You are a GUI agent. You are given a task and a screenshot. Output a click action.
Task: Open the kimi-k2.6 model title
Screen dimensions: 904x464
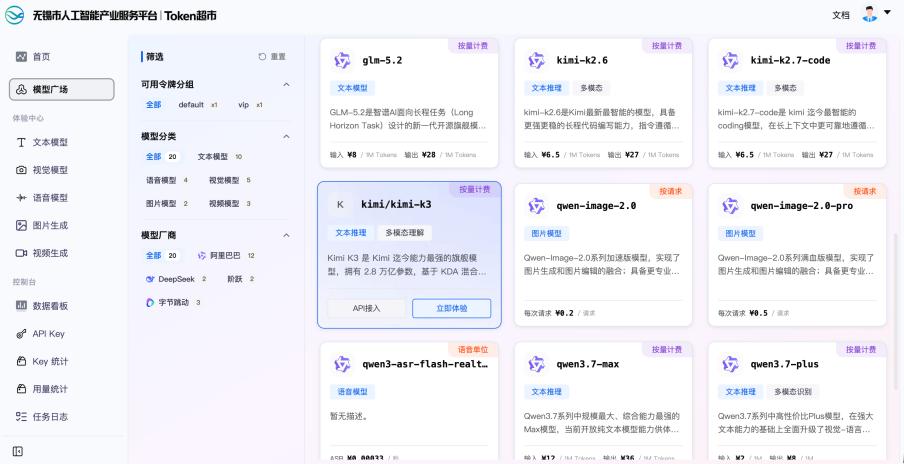582,60
